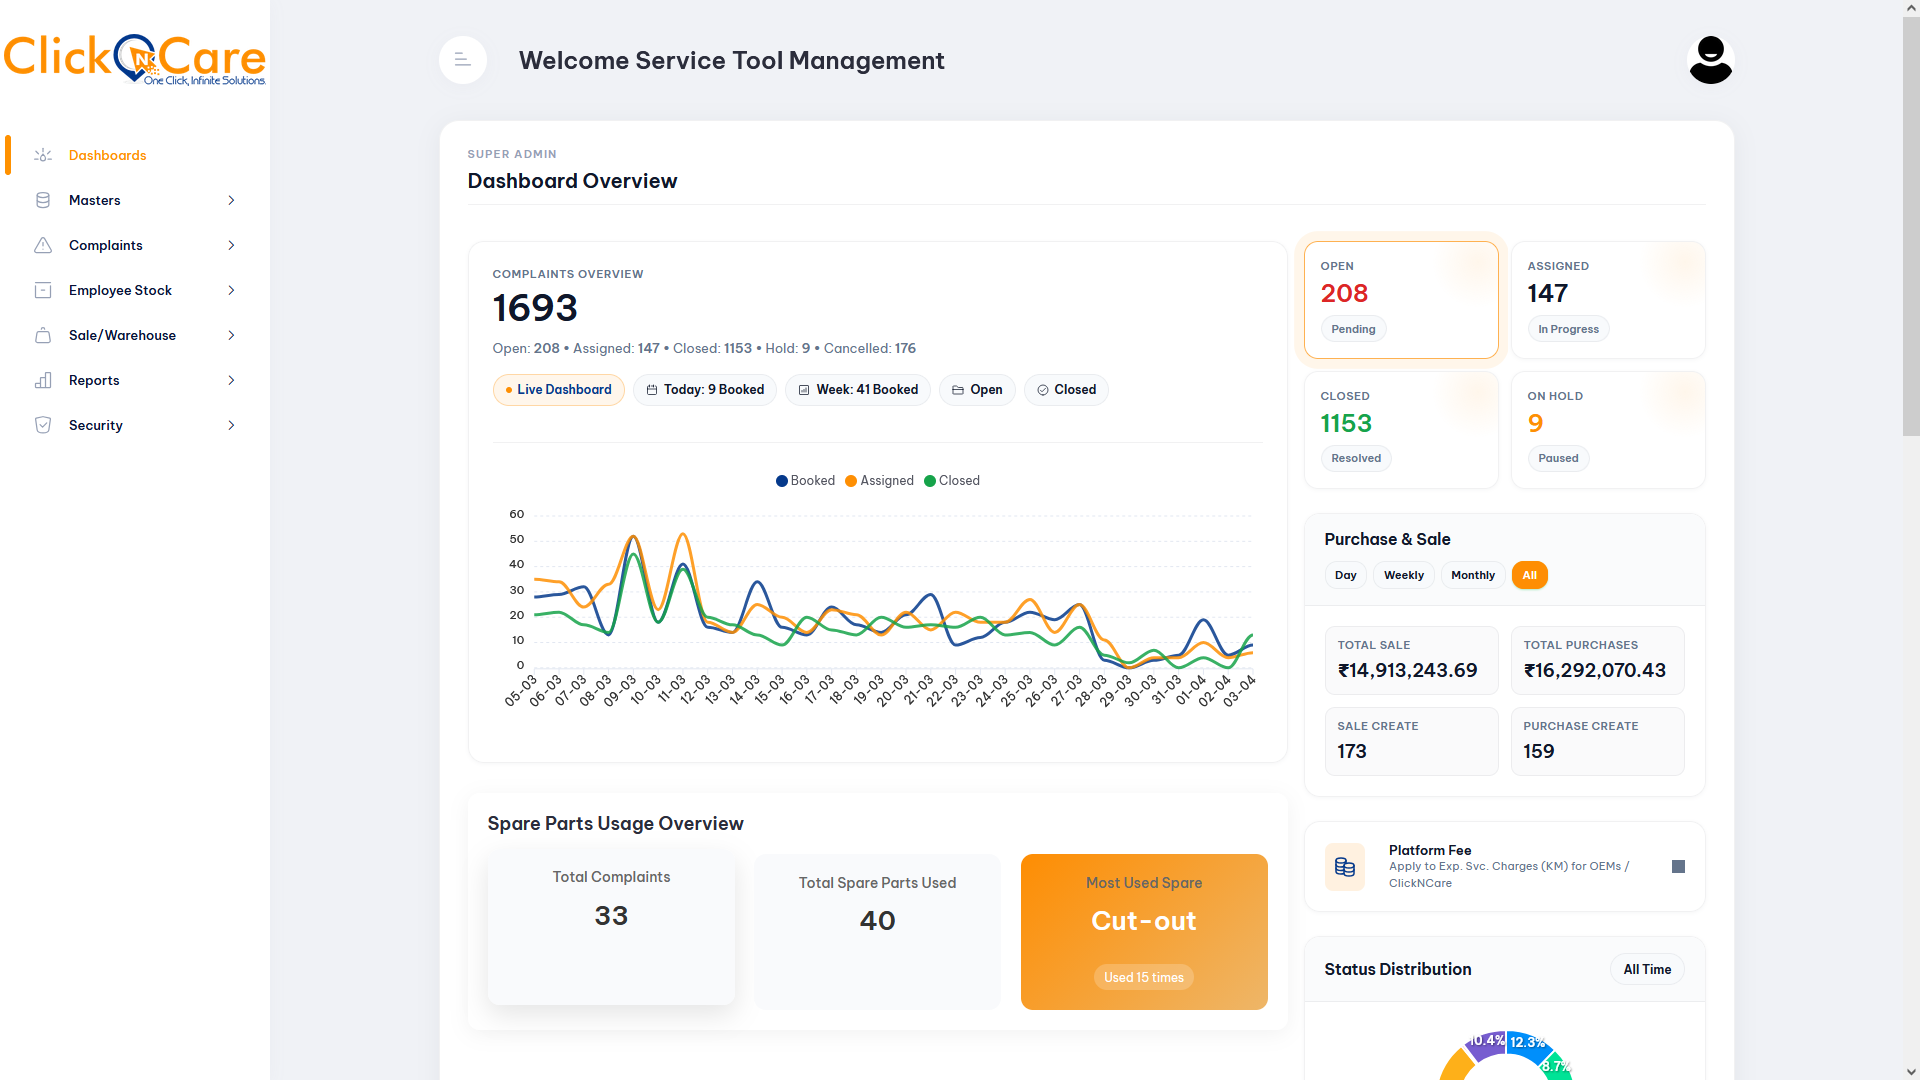Expand the Reports menu chevron
This screenshot has width=1920, height=1080.
(231, 380)
